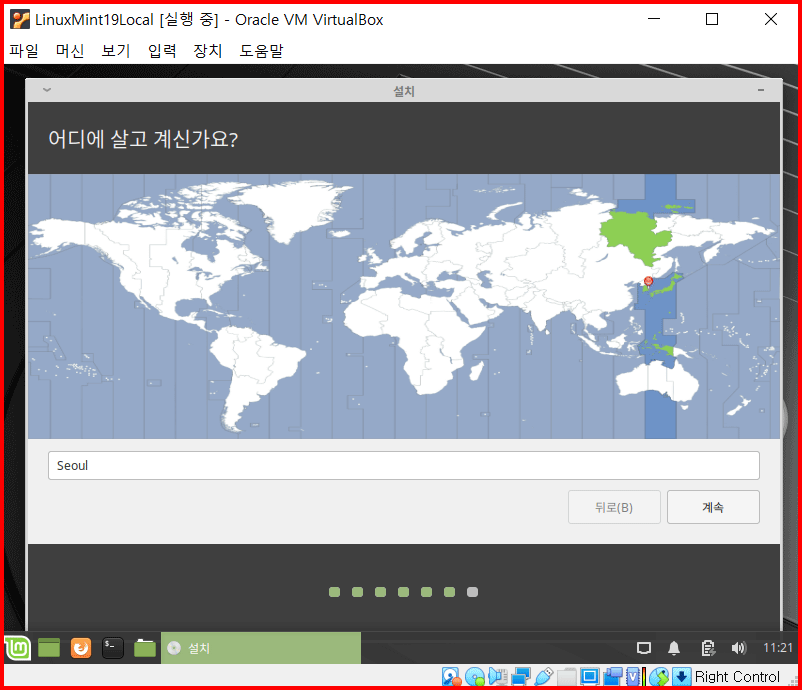
Task: Click the power manager battery tray icon
Action: [x=708, y=649]
